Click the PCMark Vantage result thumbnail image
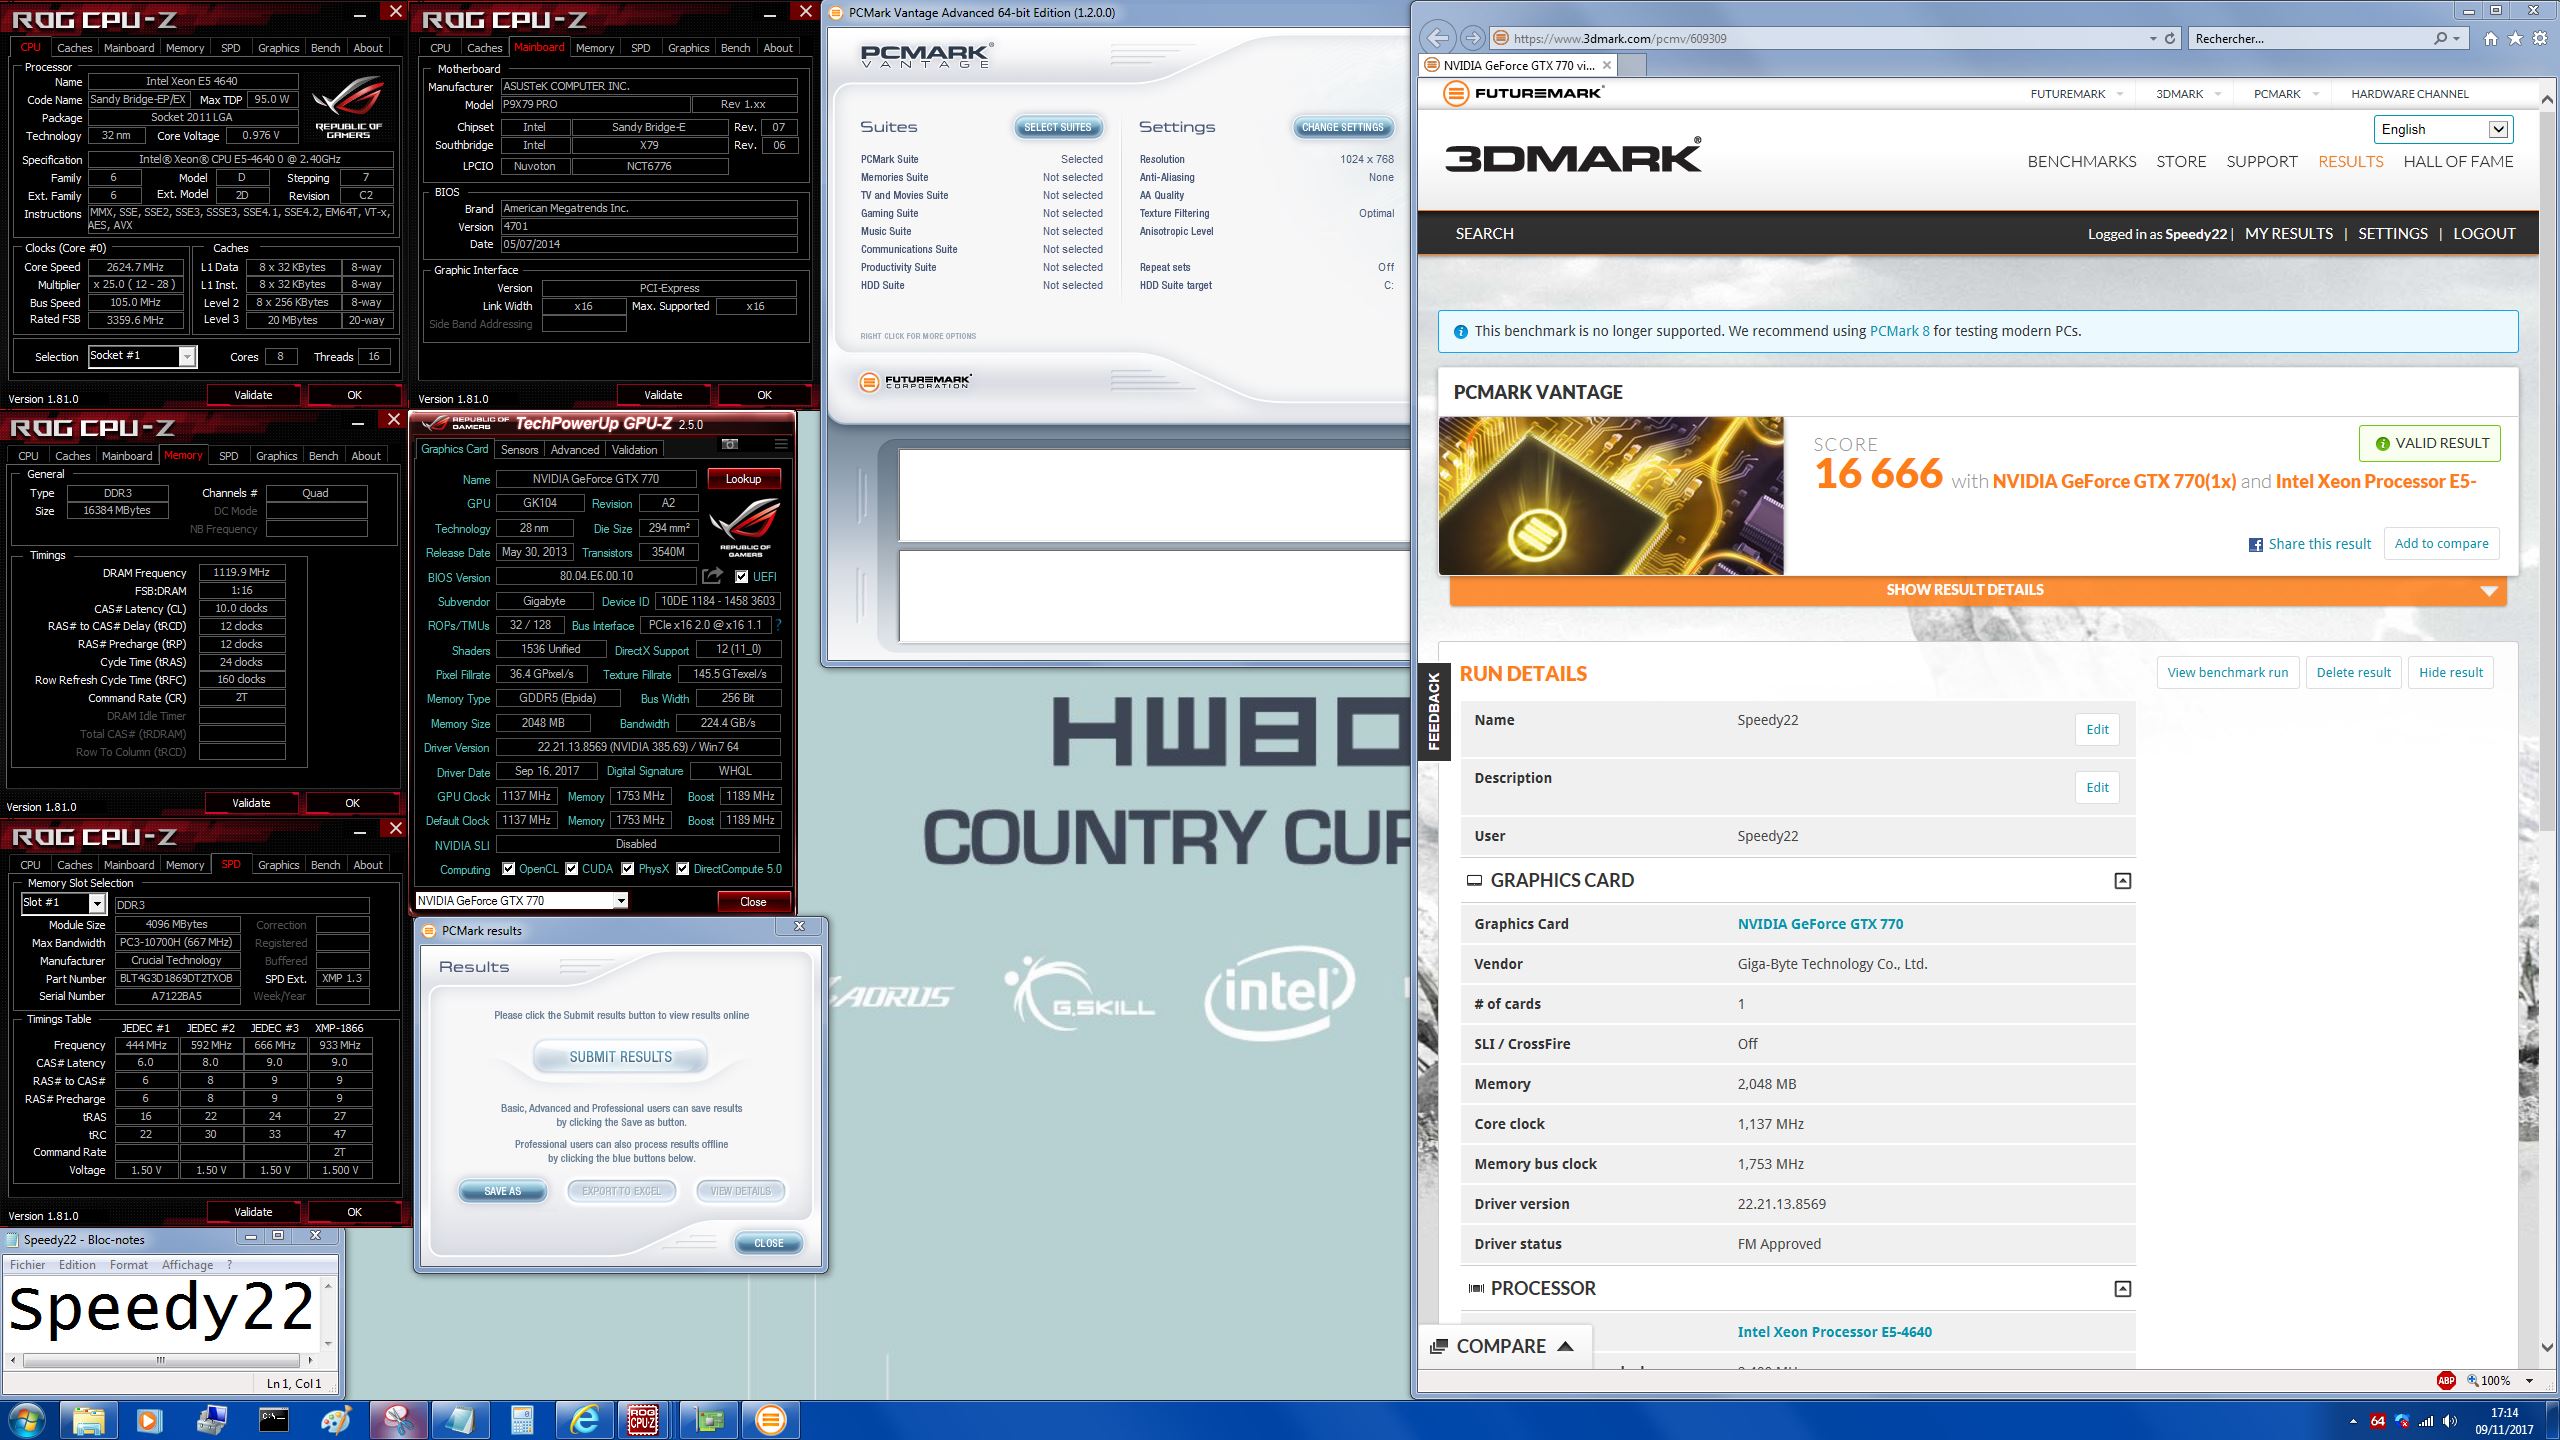2560x1440 pixels. coord(1611,496)
